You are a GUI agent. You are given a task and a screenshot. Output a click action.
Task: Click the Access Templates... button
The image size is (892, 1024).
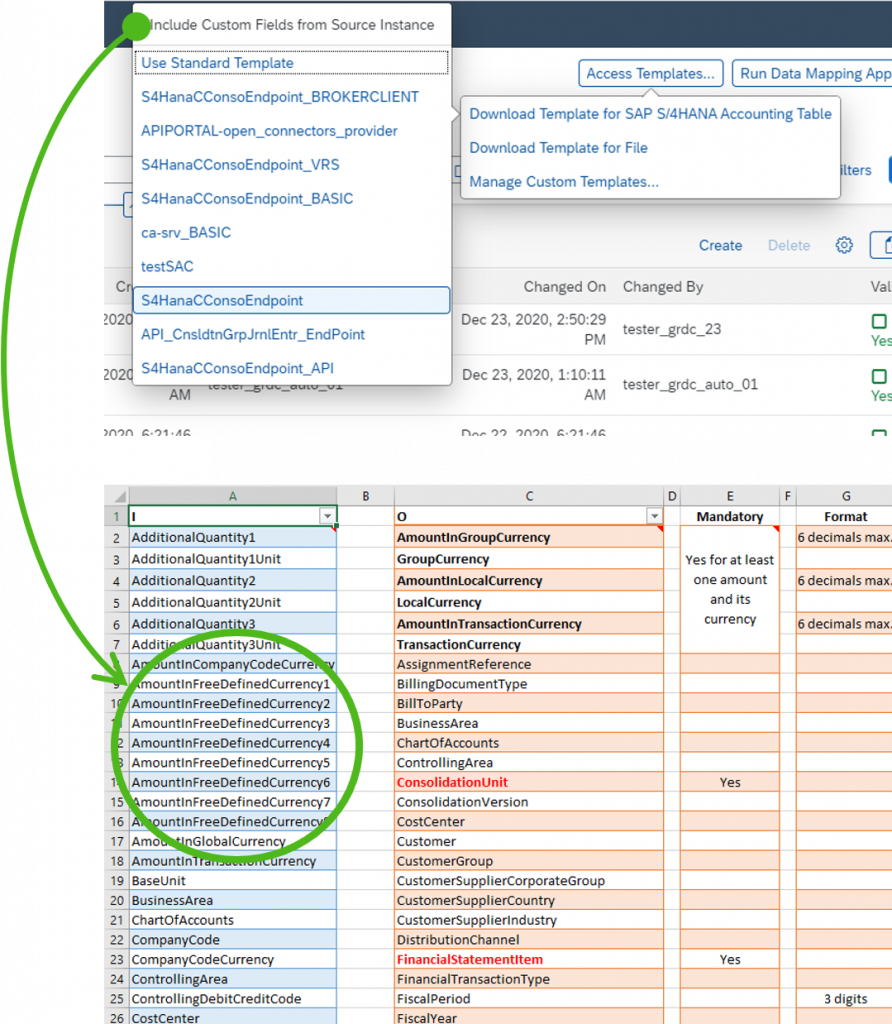pos(650,73)
